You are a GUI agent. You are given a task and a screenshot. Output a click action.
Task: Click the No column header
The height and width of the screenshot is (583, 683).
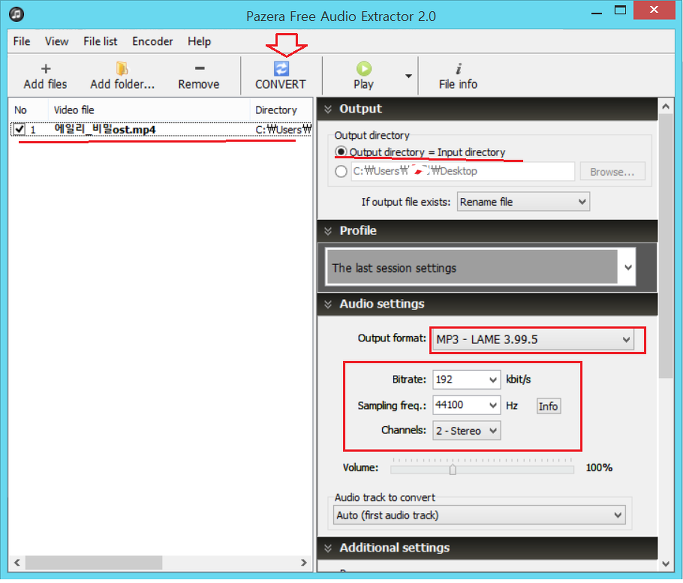[x=29, y=110]
